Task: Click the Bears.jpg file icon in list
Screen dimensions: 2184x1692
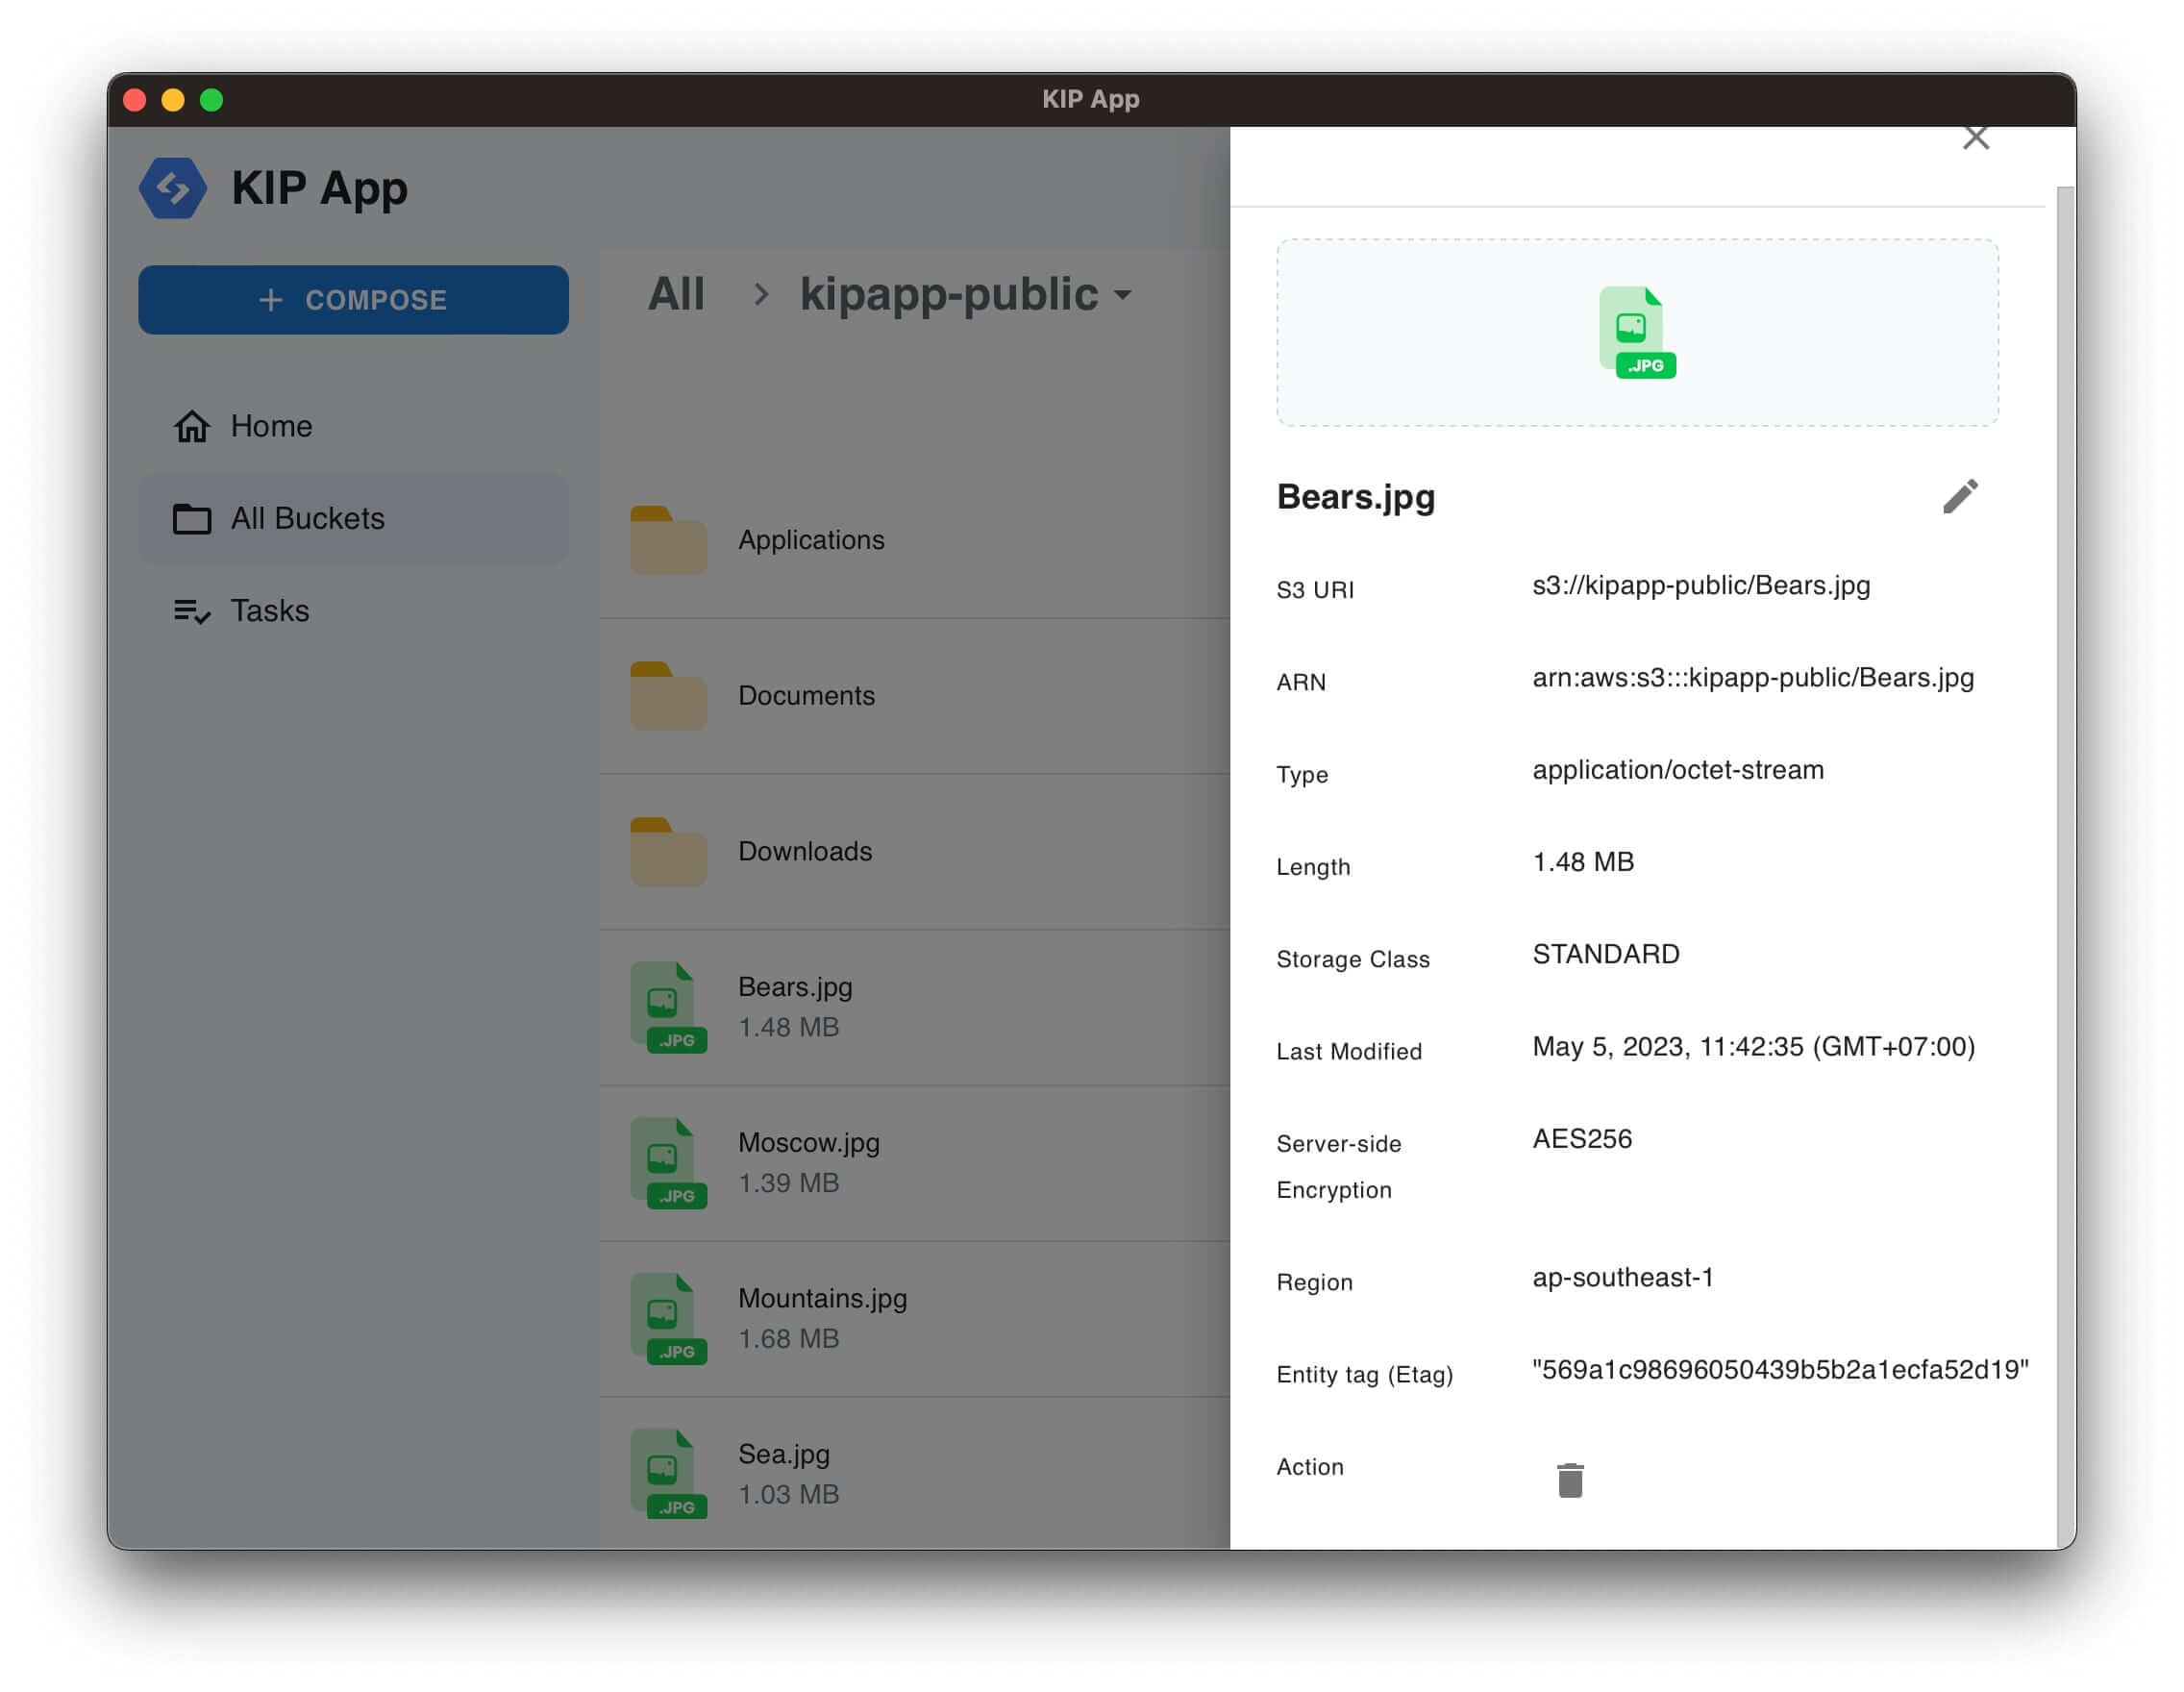Action: (670, 1004)
